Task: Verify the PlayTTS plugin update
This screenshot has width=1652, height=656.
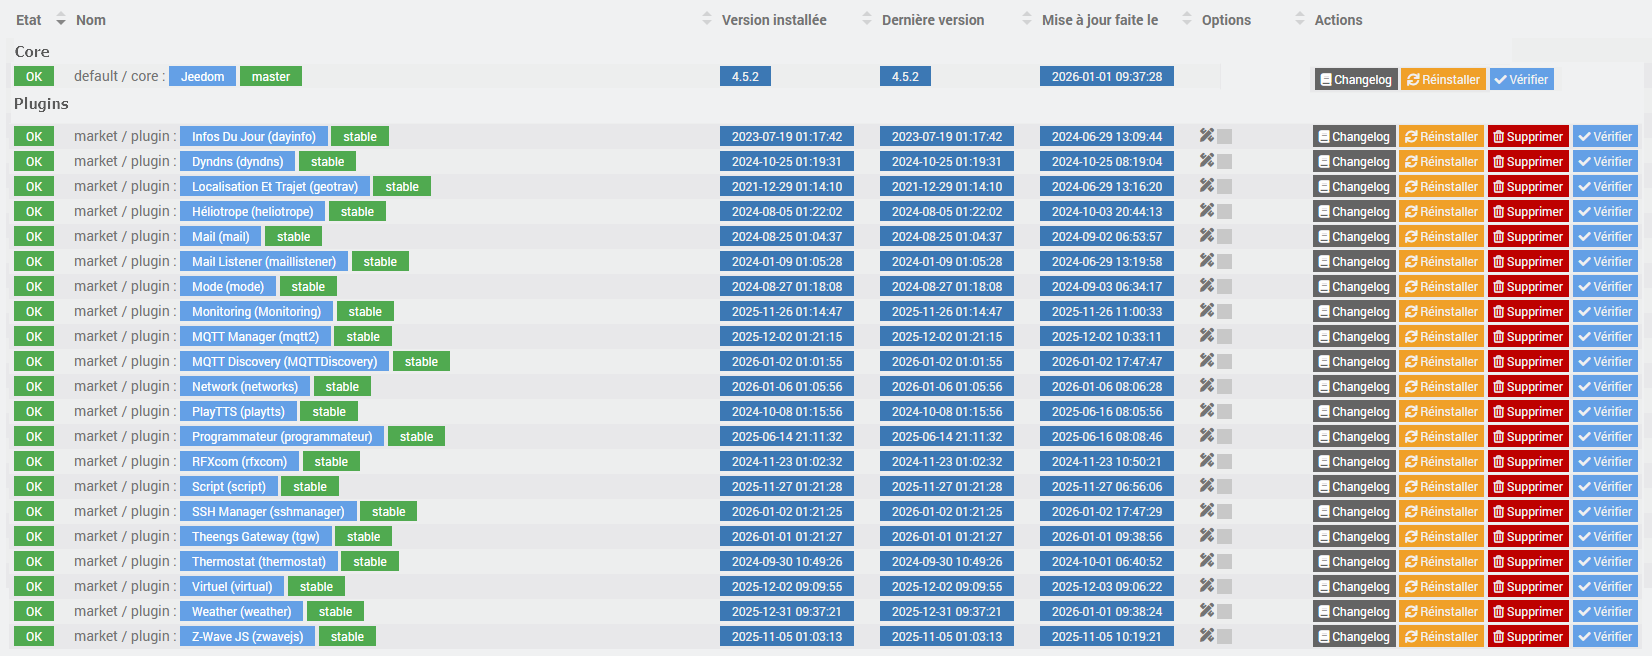Action: coord(1605,411)
